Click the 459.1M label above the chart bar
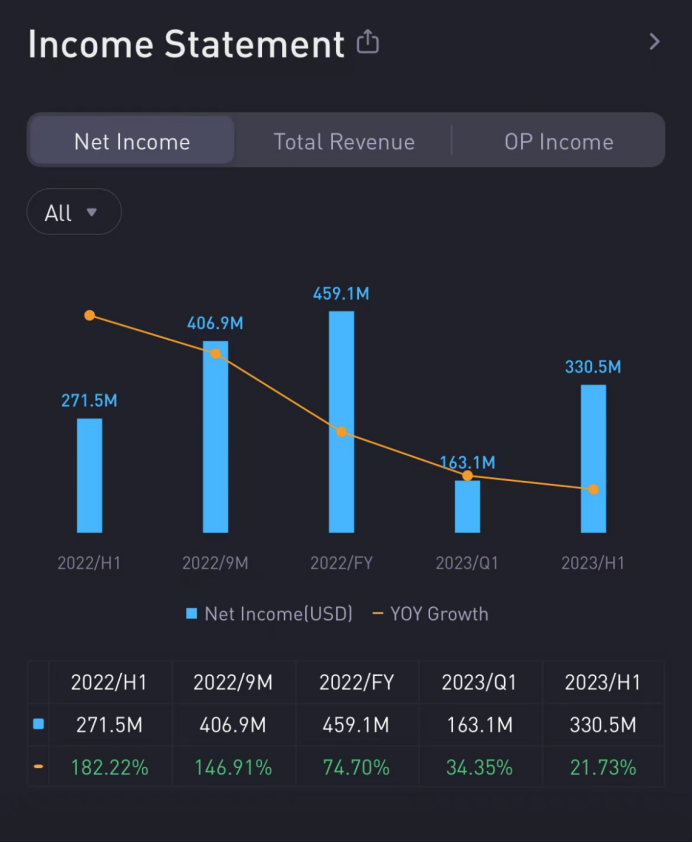 (x=341, y=294)
